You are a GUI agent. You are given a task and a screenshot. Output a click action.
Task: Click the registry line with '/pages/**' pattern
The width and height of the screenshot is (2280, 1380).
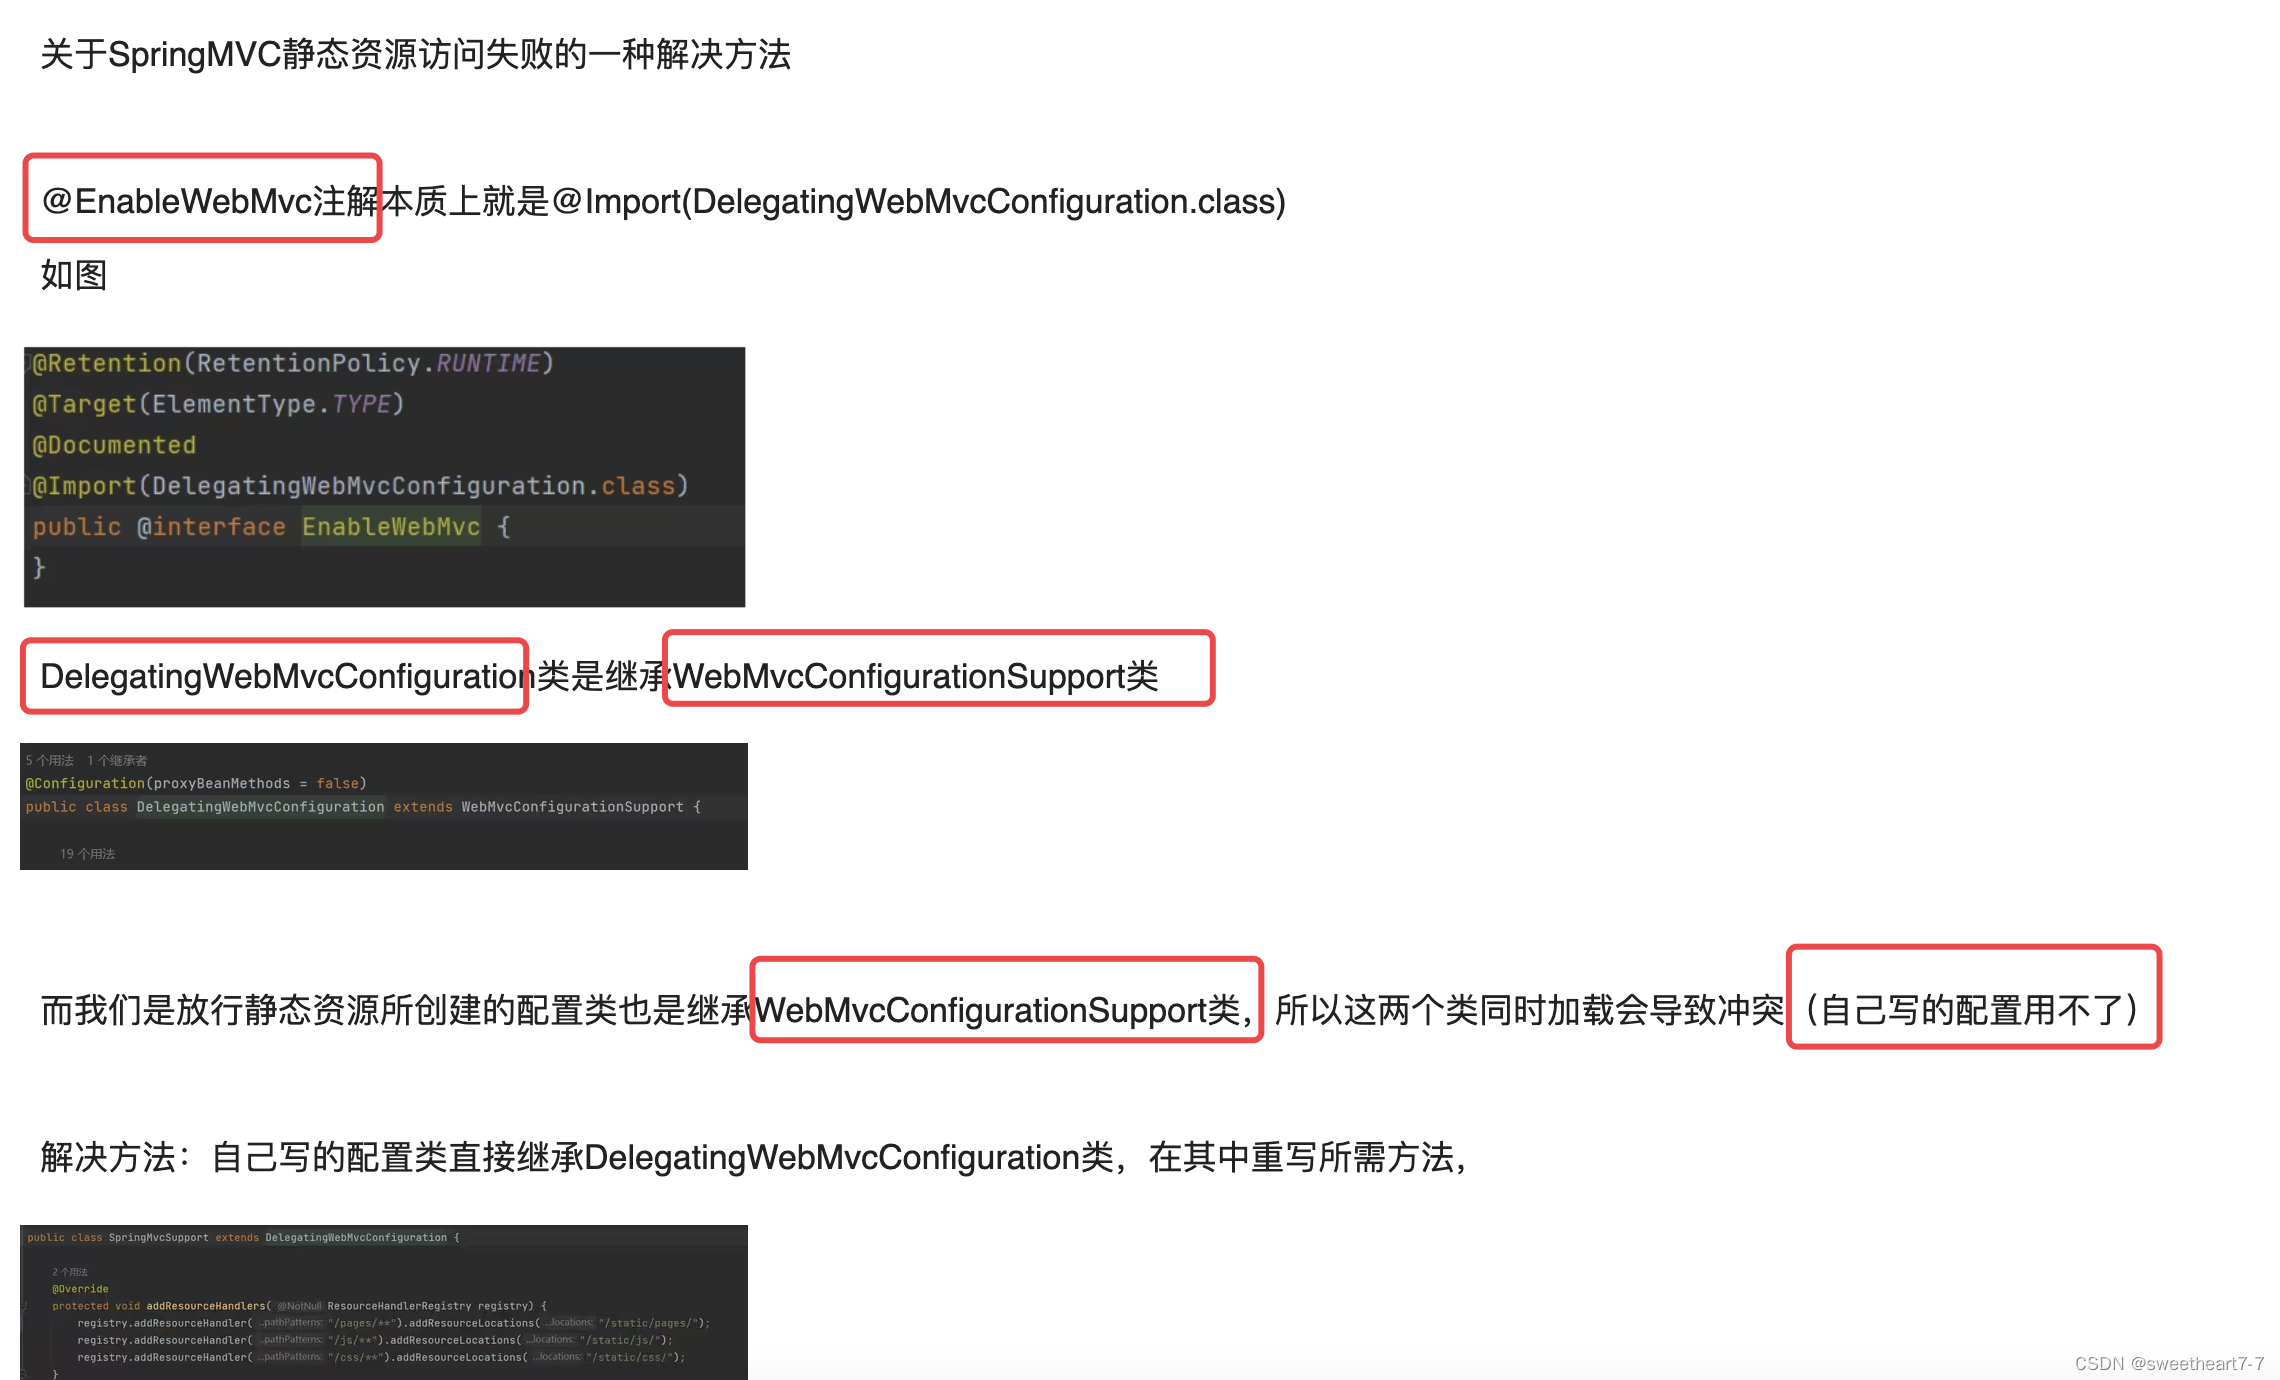point(394,1323)
